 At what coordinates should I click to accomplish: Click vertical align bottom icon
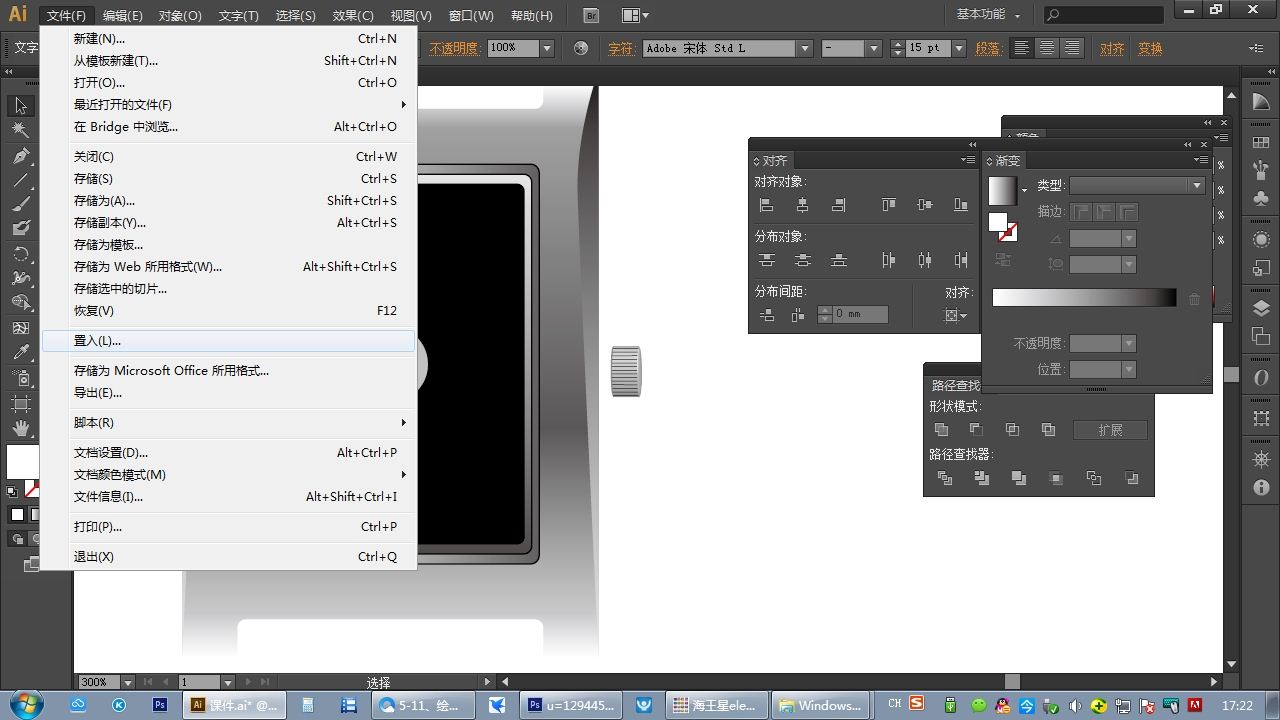click(x=960, y=205)
